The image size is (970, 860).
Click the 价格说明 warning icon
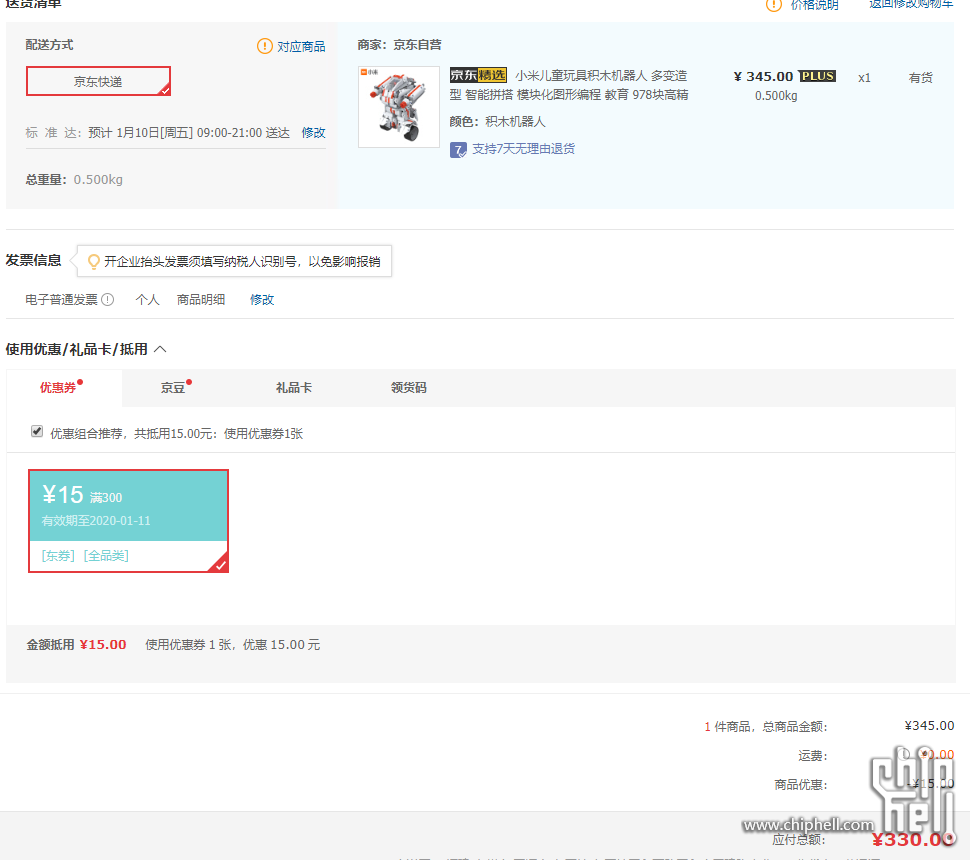click(x=773, y=6)
